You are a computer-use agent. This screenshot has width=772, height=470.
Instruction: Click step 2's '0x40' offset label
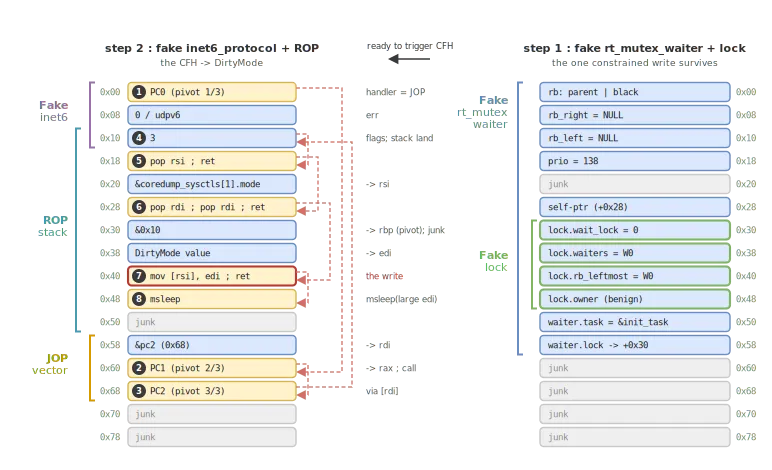tap(110, 276)
